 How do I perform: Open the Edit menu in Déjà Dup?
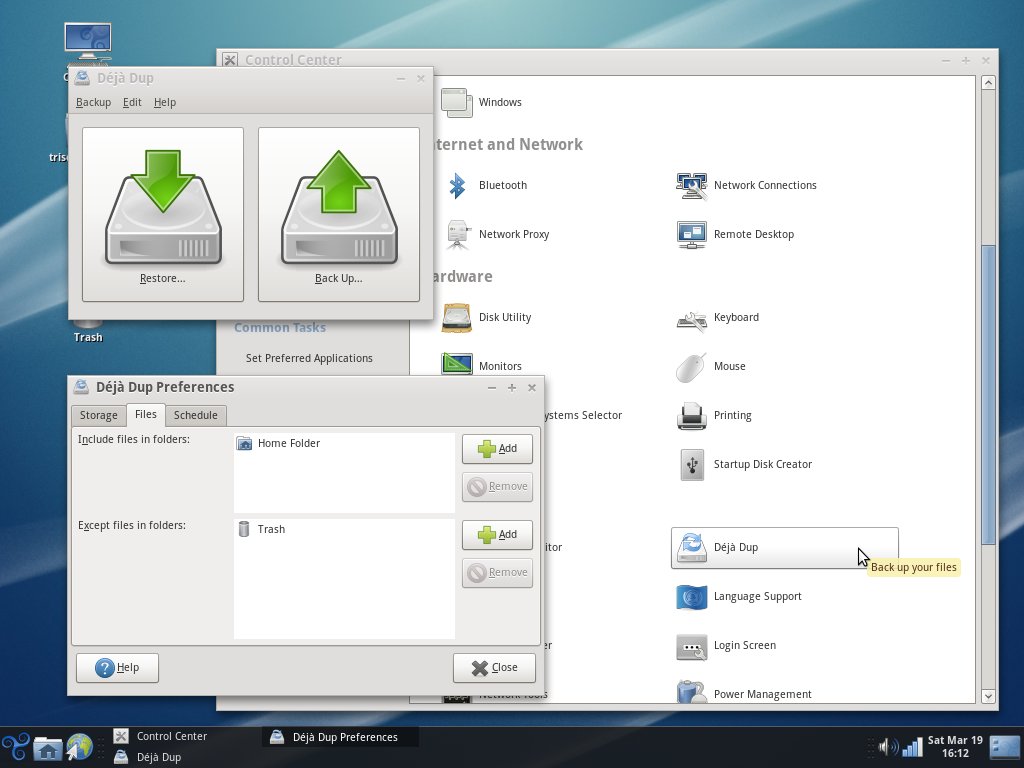tap(132, 103)
